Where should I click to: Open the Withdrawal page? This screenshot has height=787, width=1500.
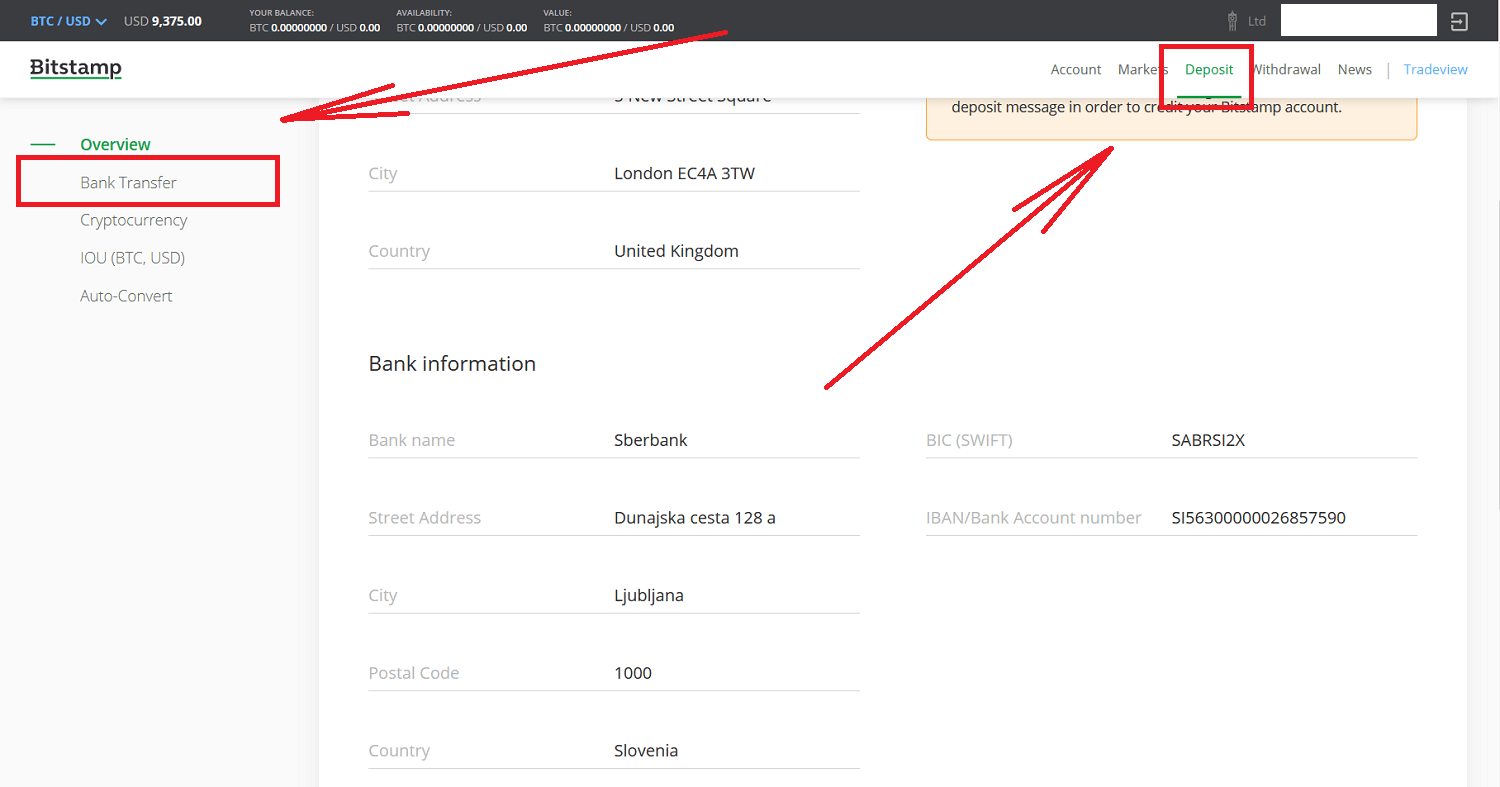[x=1286, y=69]
